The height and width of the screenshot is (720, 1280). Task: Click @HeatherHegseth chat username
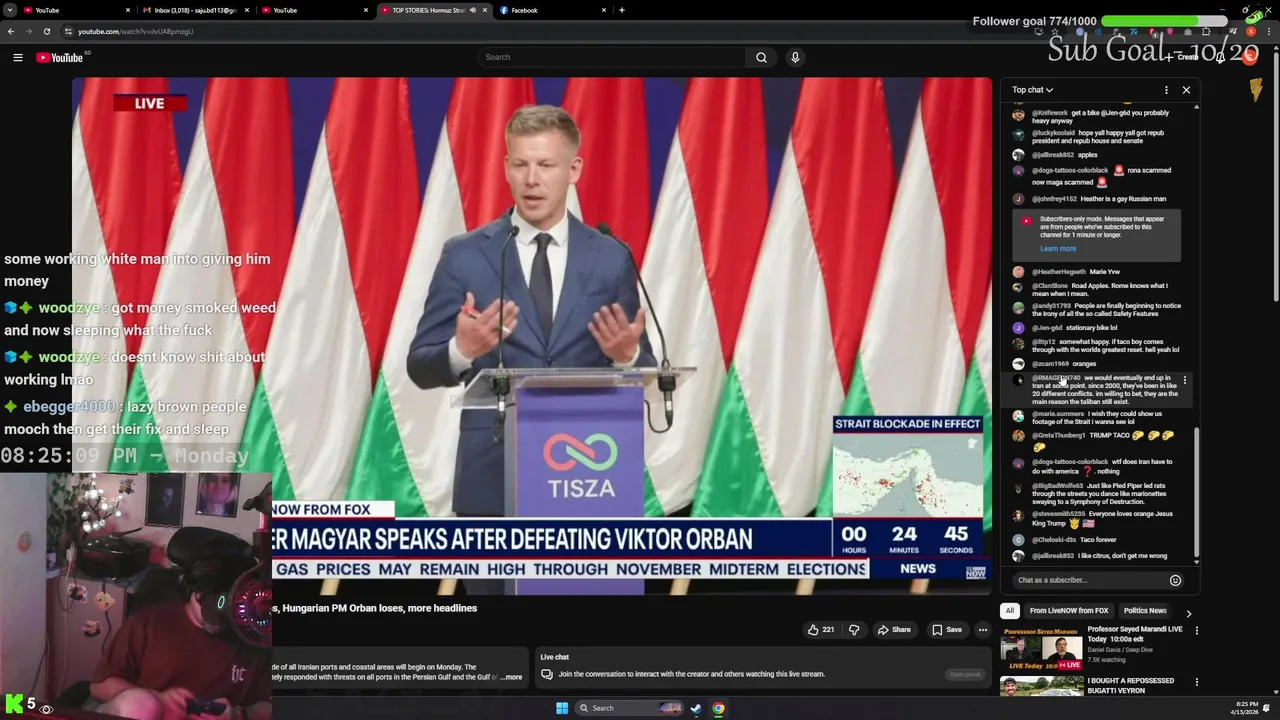point(1059,272)
